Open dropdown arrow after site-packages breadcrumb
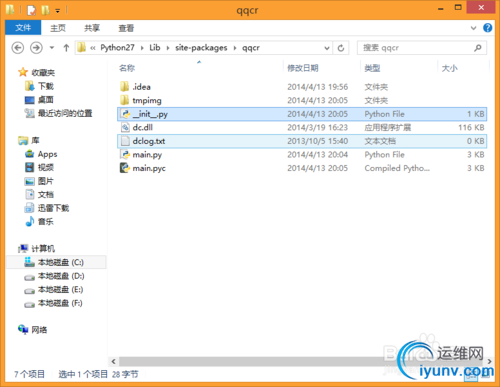500x387 pixels. coord(235,48)
